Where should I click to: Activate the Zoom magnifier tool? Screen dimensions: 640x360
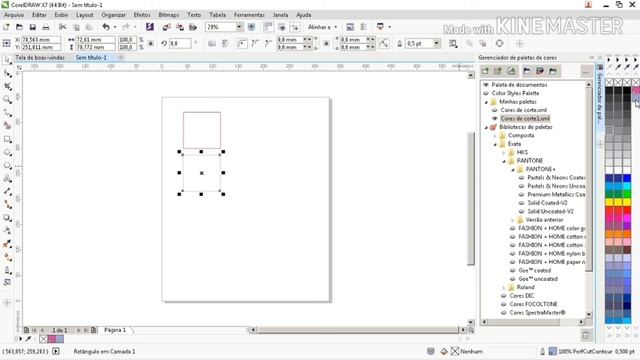(7, 100)
